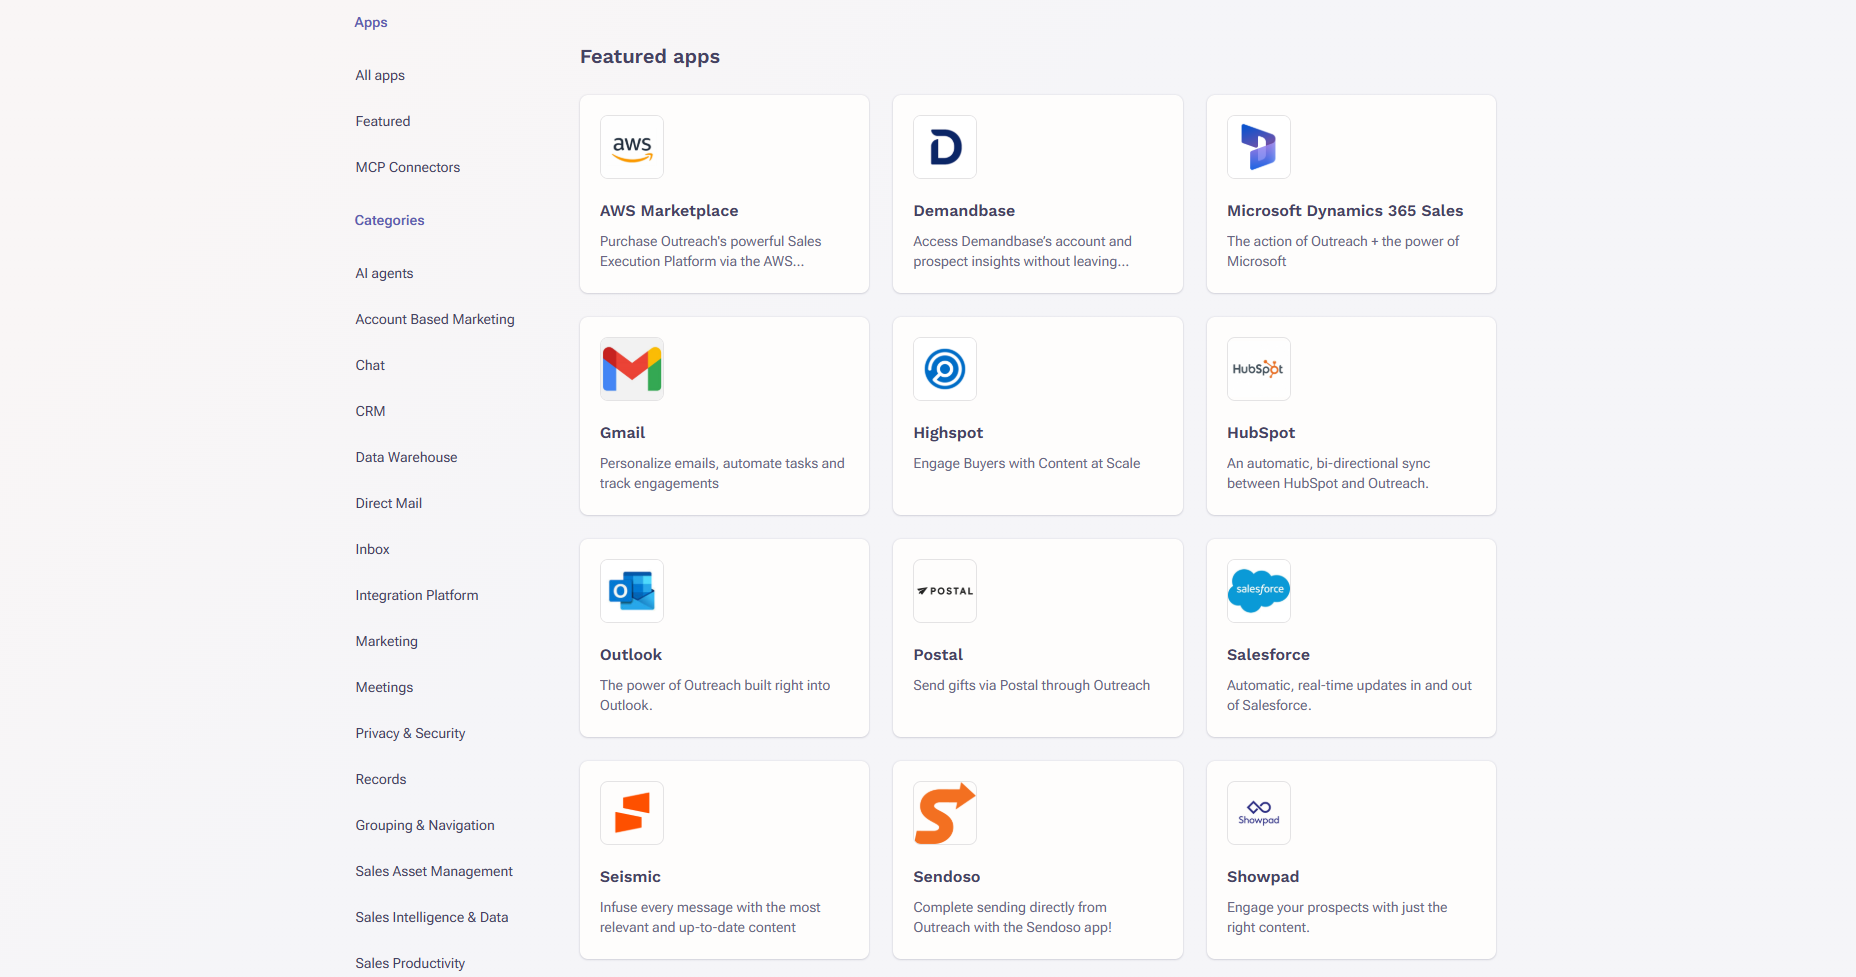Open the Gmail app title
1856x977 pixels.
tap(622, 433)
